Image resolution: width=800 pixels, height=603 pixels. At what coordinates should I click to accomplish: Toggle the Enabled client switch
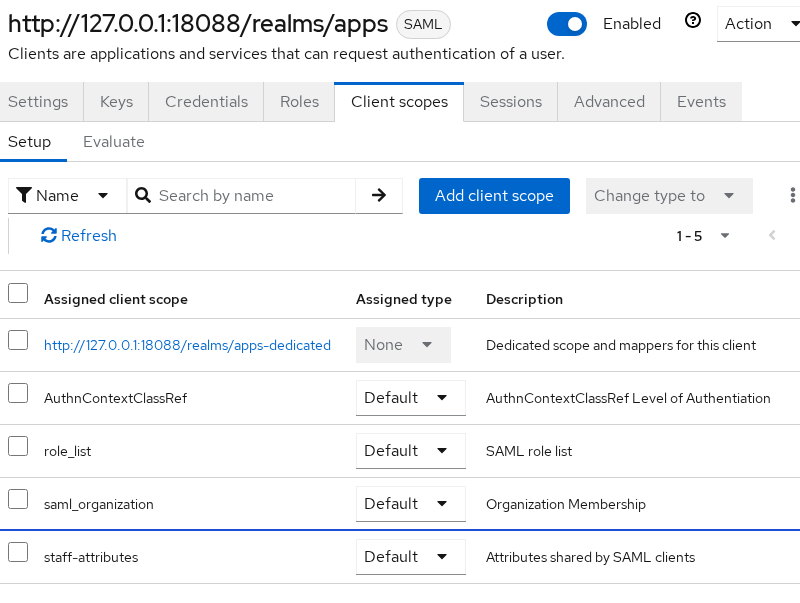[566, 24]
